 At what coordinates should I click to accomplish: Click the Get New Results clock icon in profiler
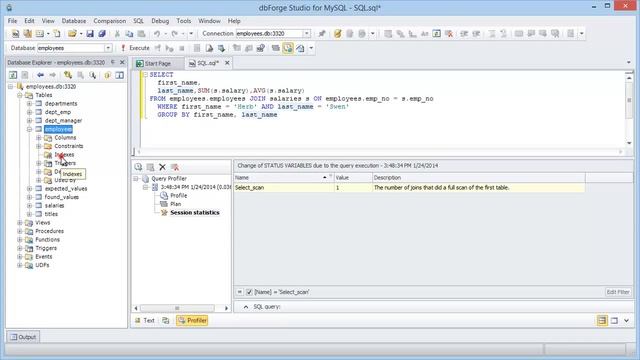[138, 167]
